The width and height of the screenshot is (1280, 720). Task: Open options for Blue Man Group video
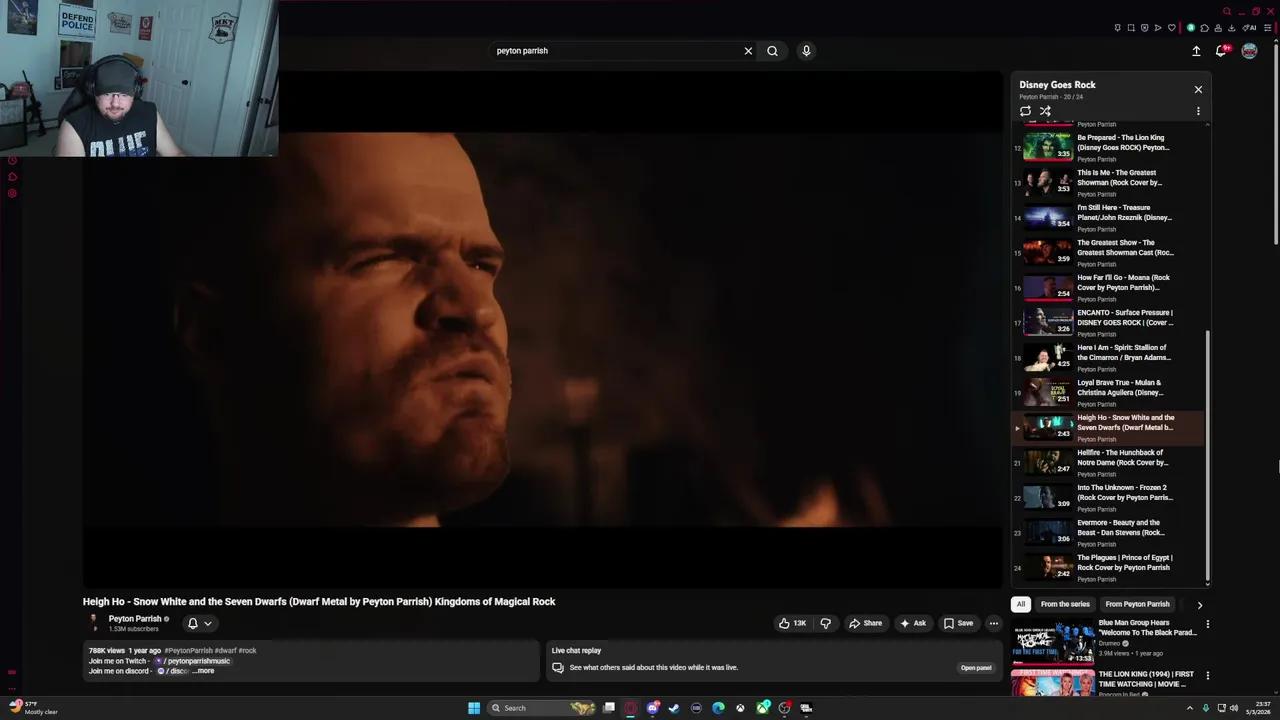[x=1207, y=624]
